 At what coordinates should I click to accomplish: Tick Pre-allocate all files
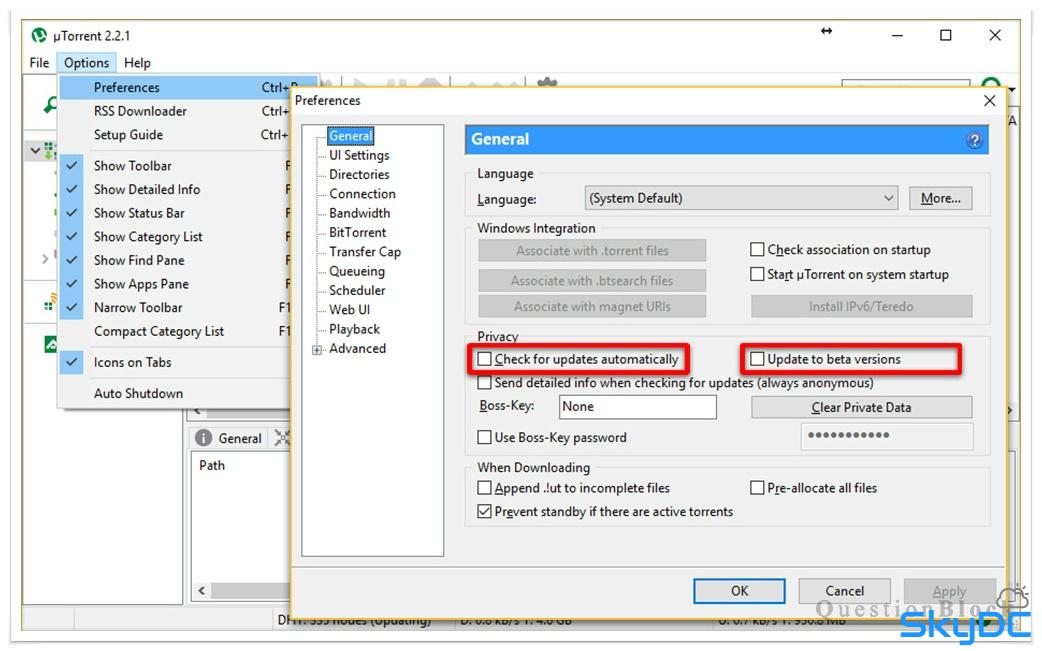point(757,488)
